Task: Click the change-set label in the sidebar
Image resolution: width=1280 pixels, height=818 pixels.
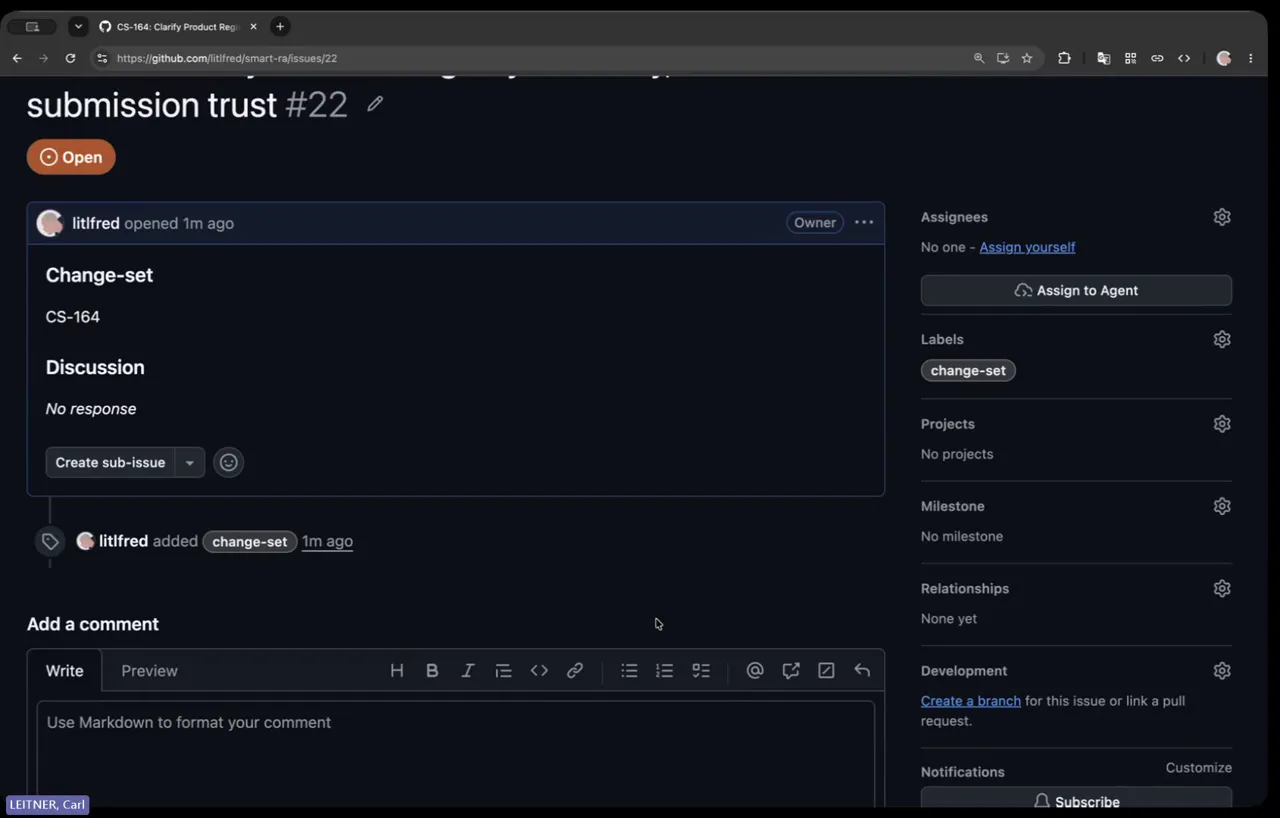Action: pos(968,370)
